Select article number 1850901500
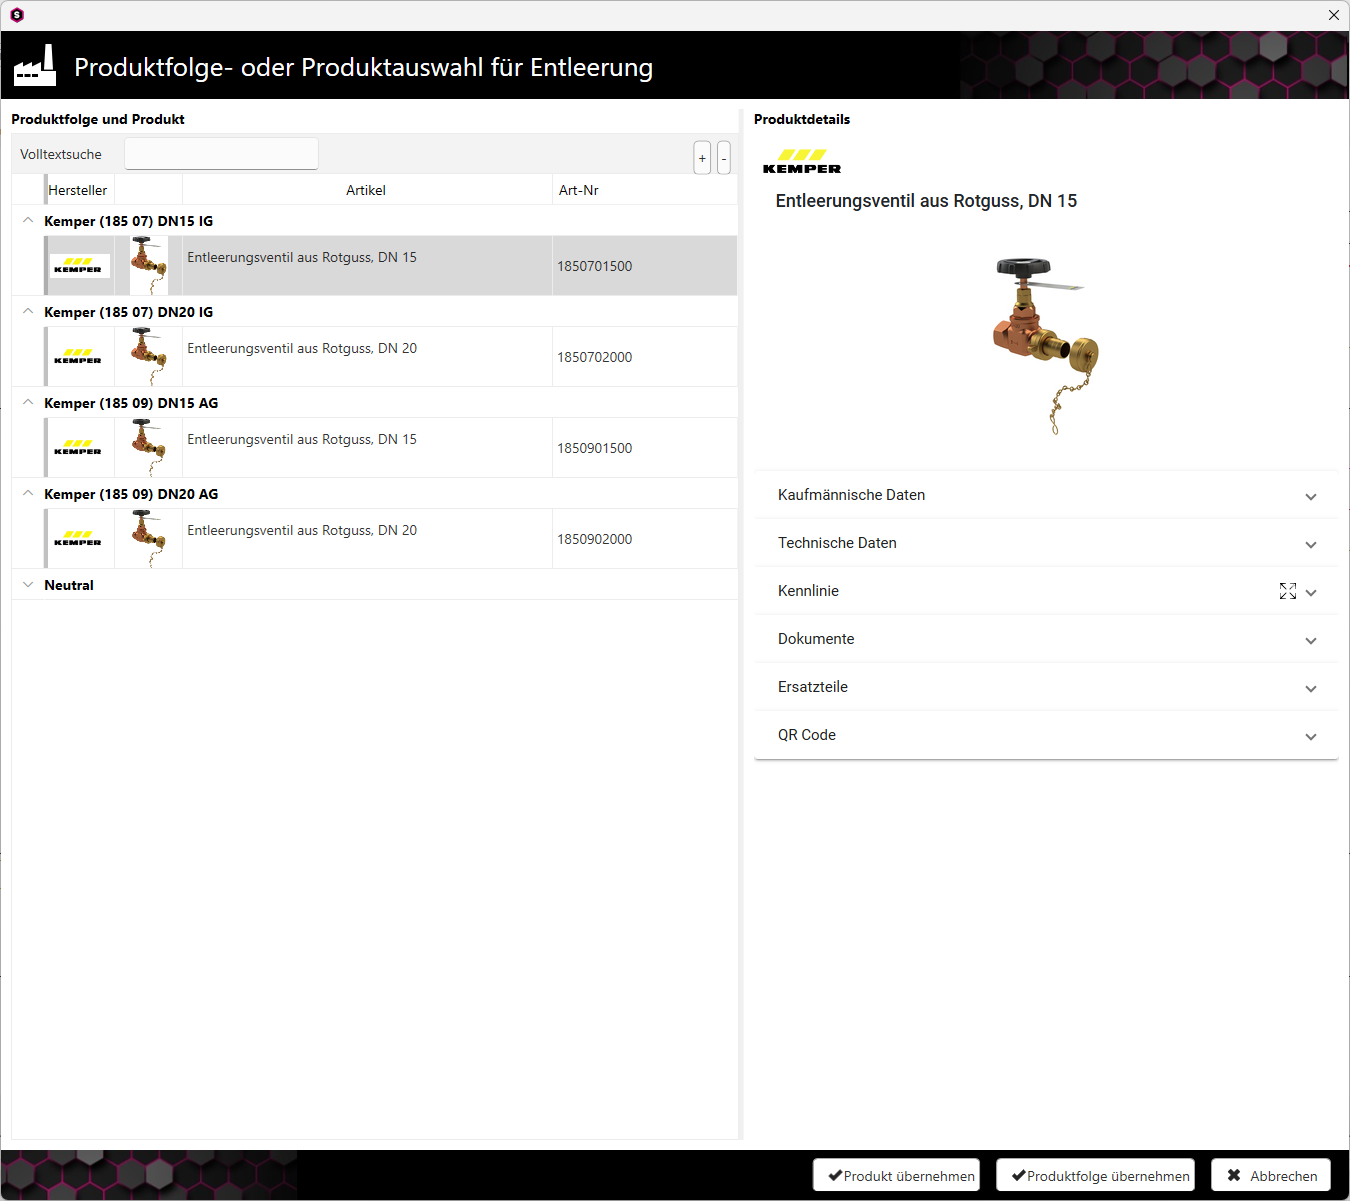This screenshot has height=1201, width=1350. point(595,448)
